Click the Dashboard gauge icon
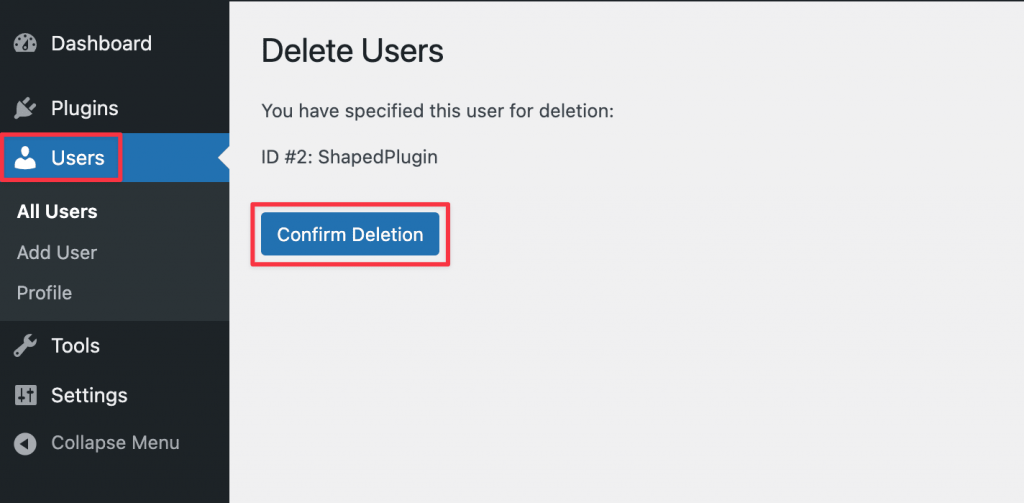 25,44
